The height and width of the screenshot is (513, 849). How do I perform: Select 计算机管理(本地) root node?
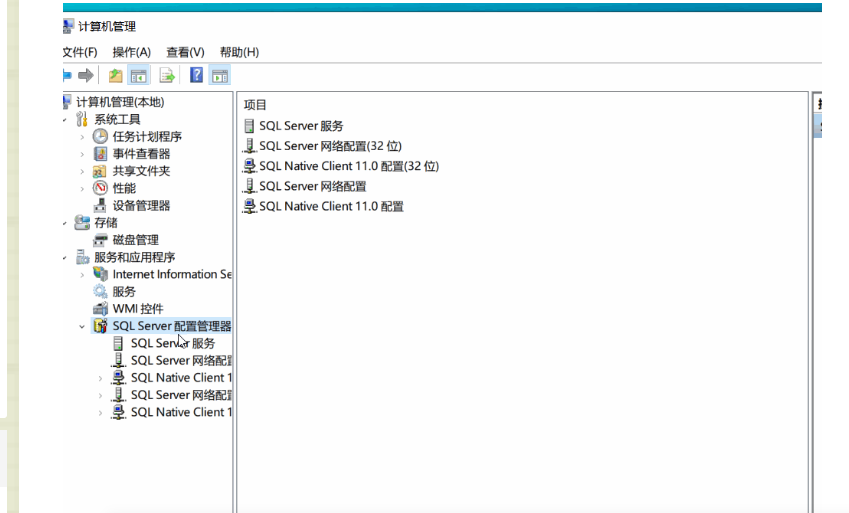pos(120,102)
